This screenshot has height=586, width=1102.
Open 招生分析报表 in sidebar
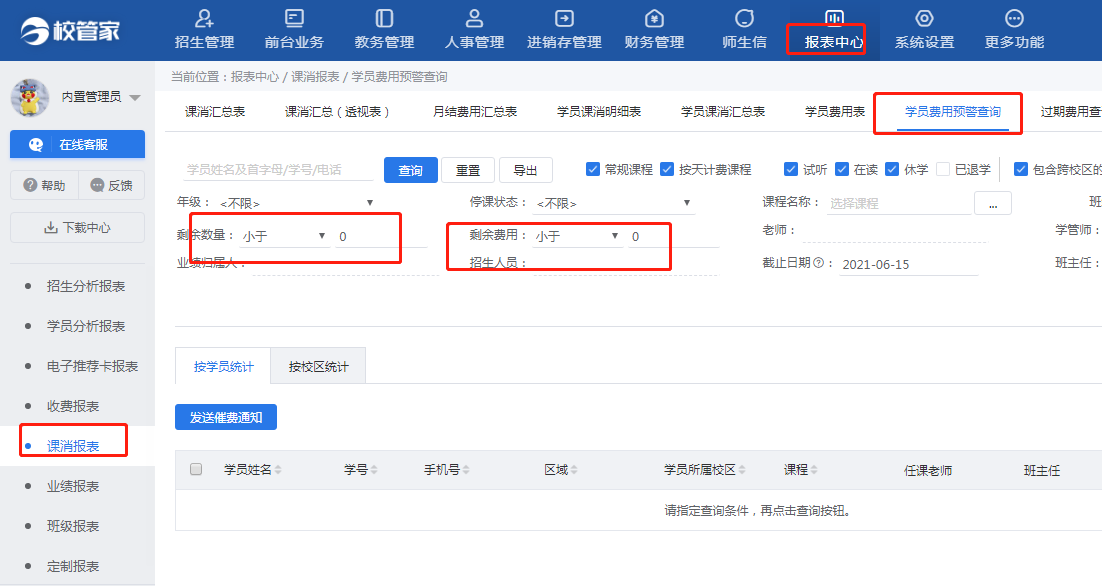pyautogui.click(x=86, y=286)
